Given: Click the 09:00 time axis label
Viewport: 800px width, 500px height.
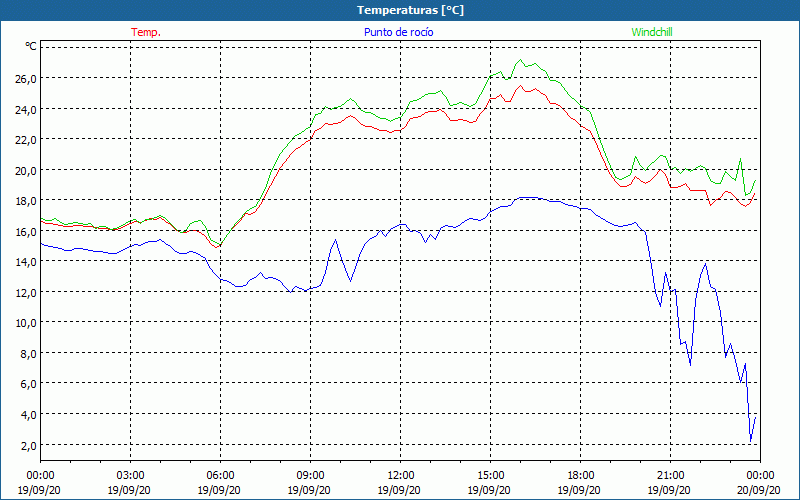Looking at the screenshot, I should coord(310,476).
